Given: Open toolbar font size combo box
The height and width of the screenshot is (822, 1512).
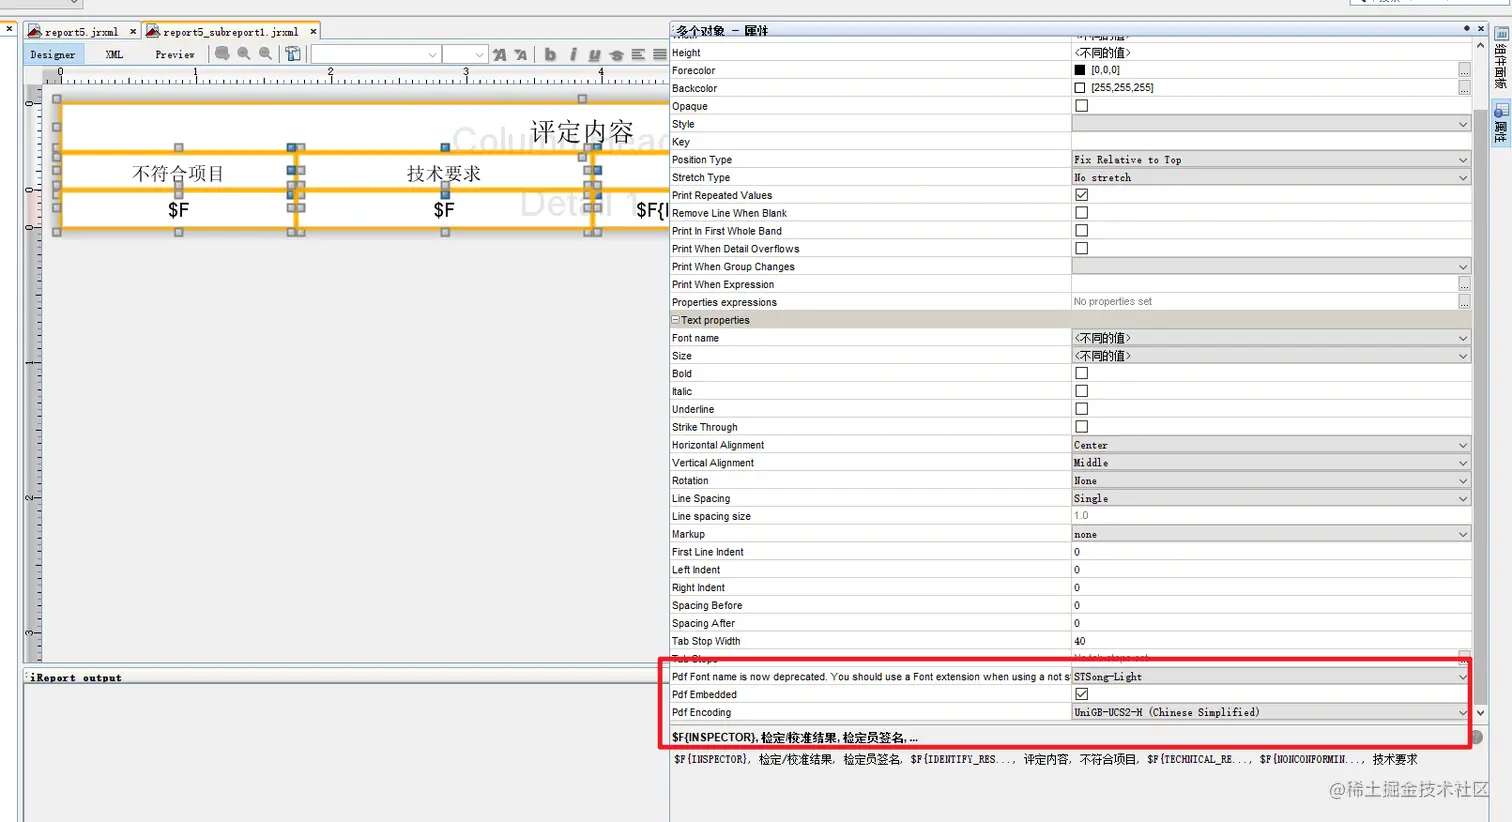Looking at the screenshot, I should point(465,55).
